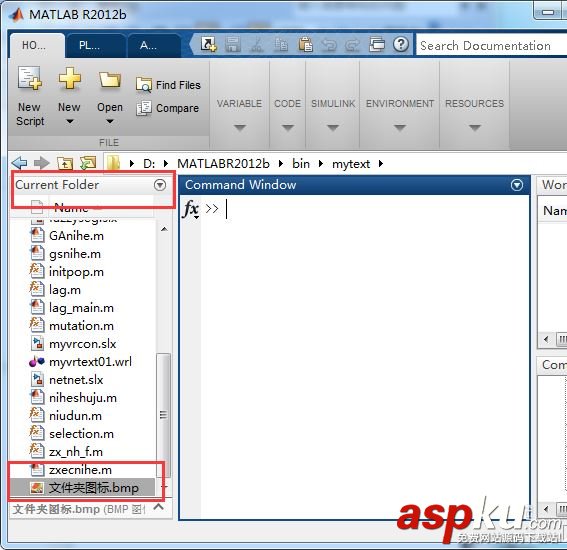
Task: Expand the VARIABLE section dropdown
Action: pos(240,128)
